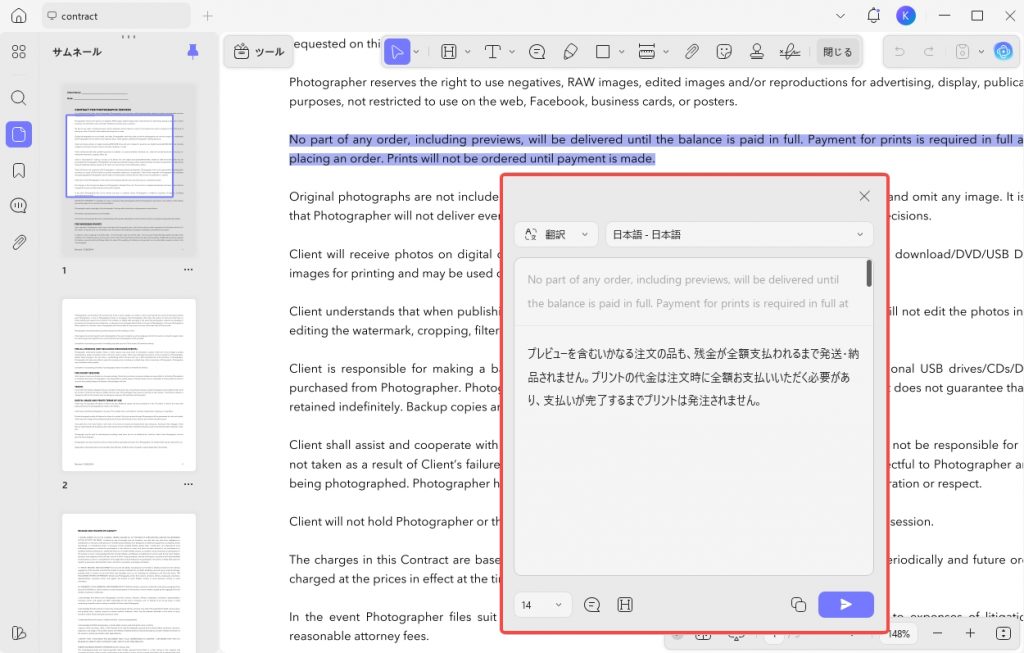Open page 1 thumbnail options menu
Screen dimensions: 1024x653
click(188, 270)
